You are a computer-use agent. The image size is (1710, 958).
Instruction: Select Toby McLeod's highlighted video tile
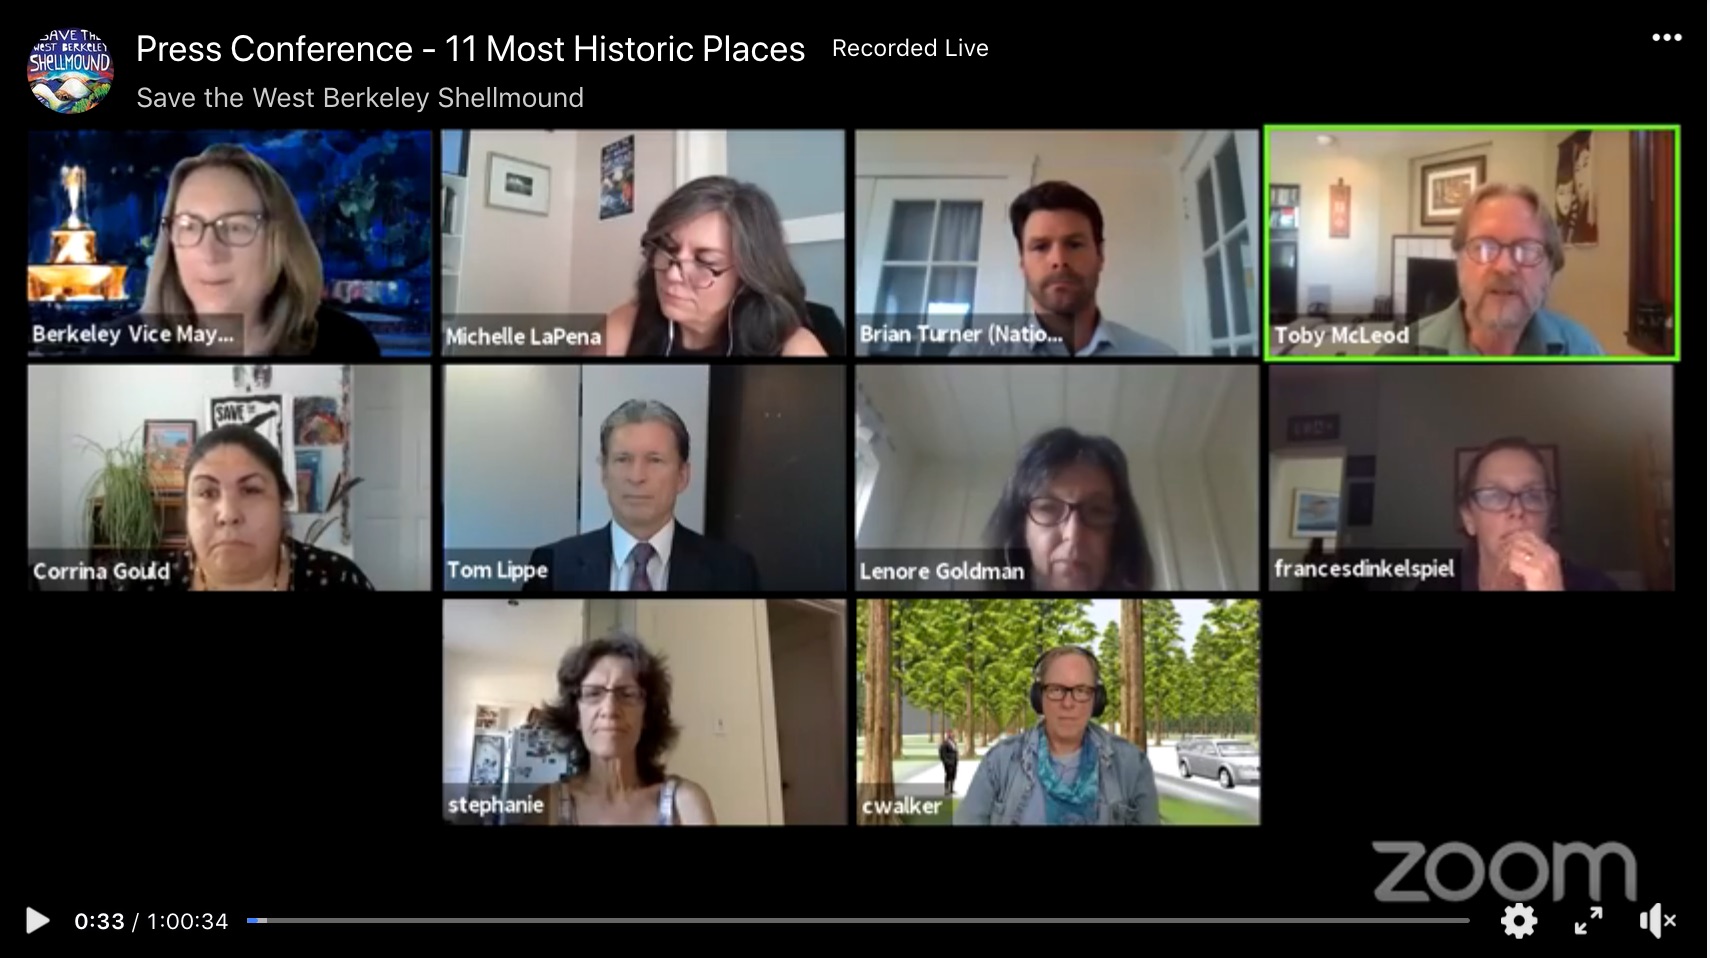tap(1471, 243)
